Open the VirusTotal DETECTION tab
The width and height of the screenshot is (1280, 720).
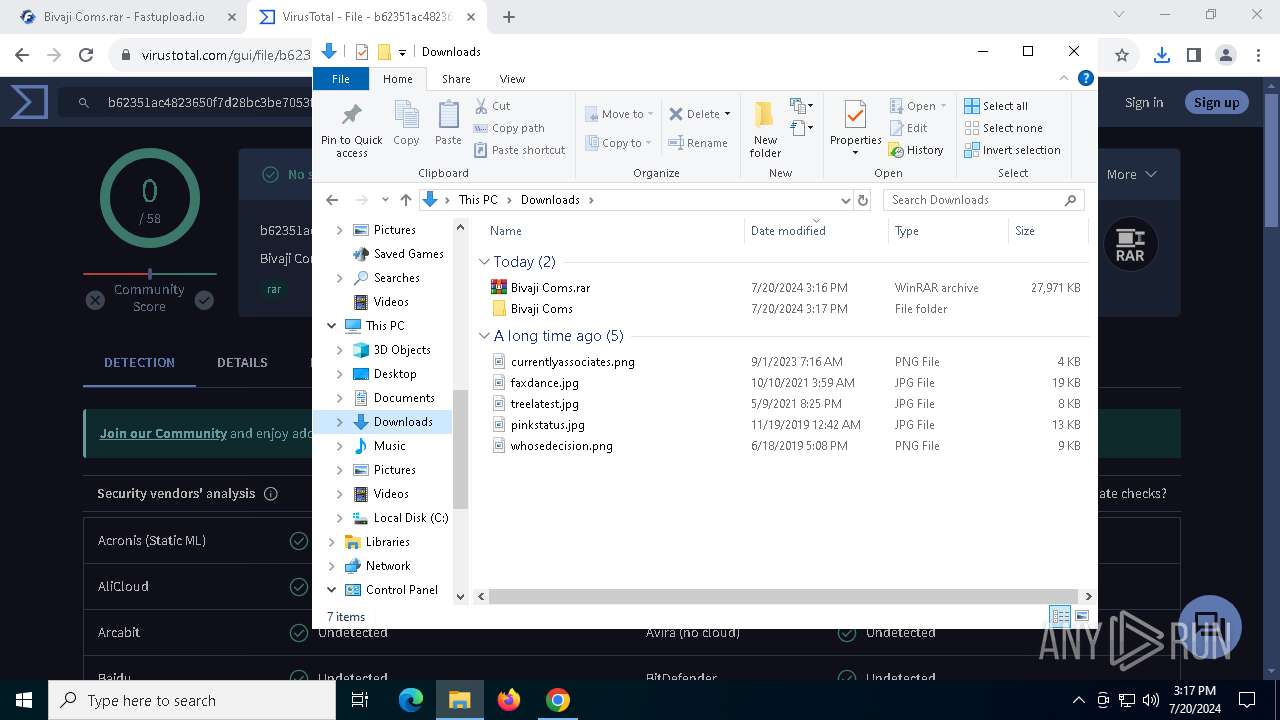139,362
